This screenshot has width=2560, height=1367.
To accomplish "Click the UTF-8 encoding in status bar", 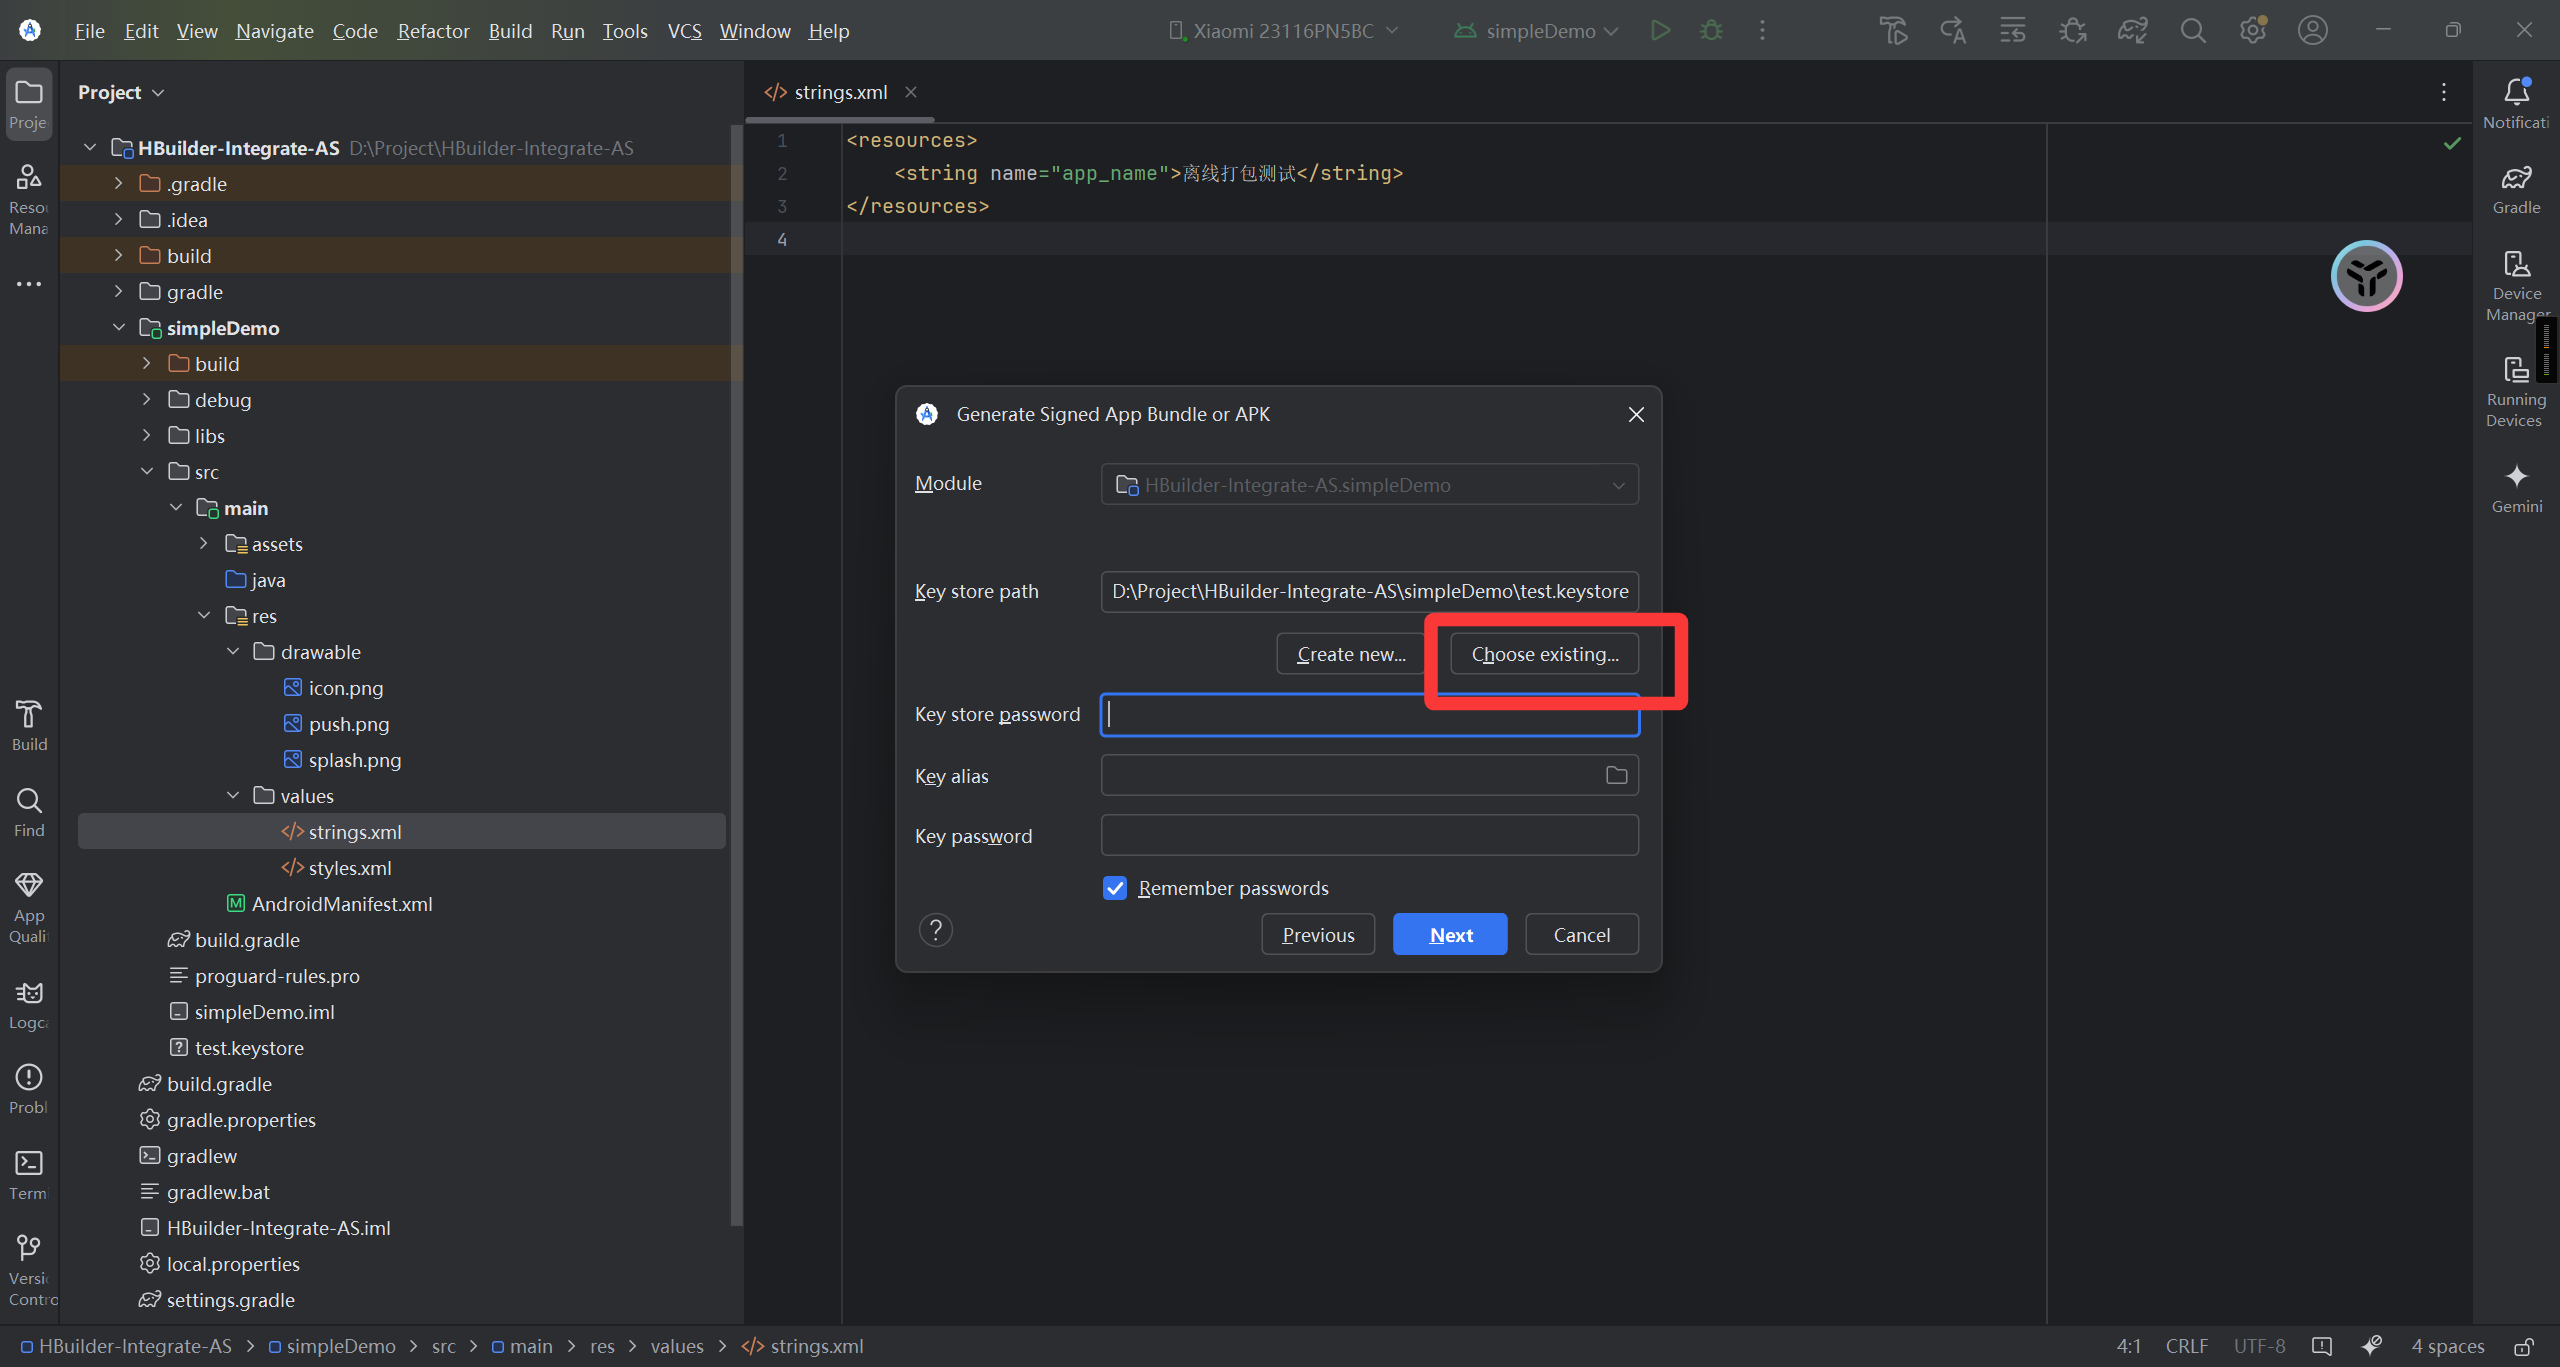I will tap(2259, 1346).
